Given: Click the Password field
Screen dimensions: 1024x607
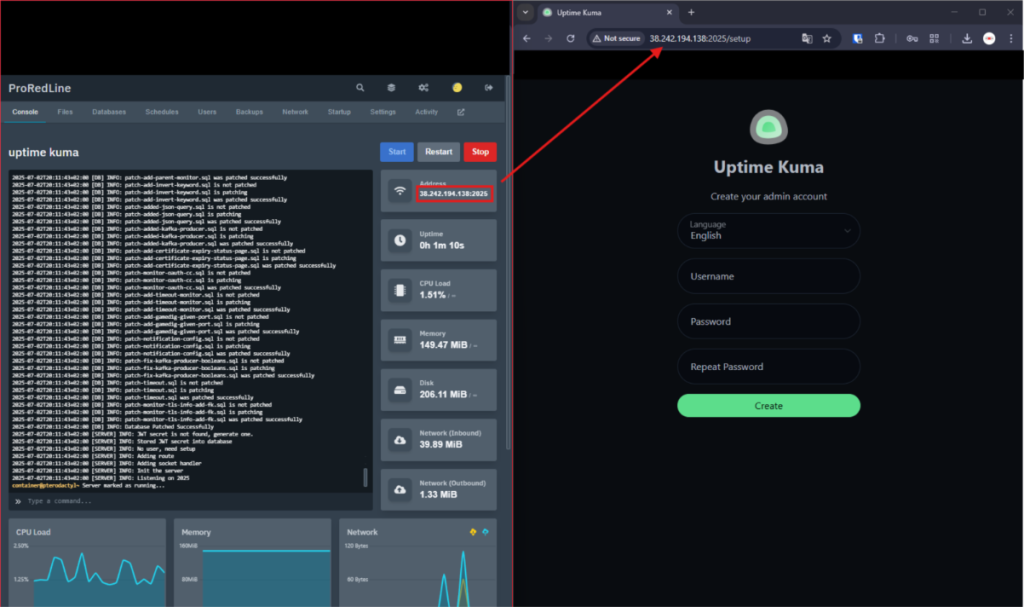Looking at the screenshot, I should pos(769,321).
